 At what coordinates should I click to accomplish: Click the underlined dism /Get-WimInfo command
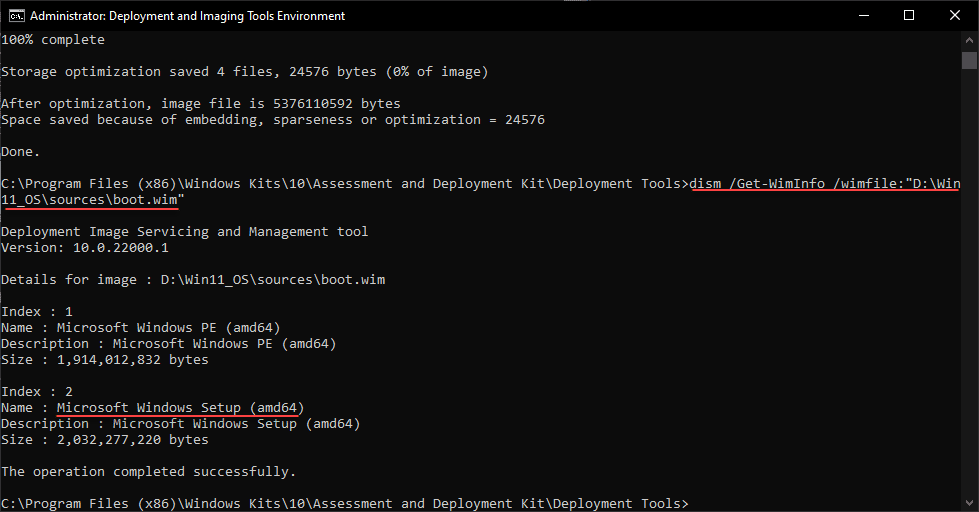pos(825,184)
